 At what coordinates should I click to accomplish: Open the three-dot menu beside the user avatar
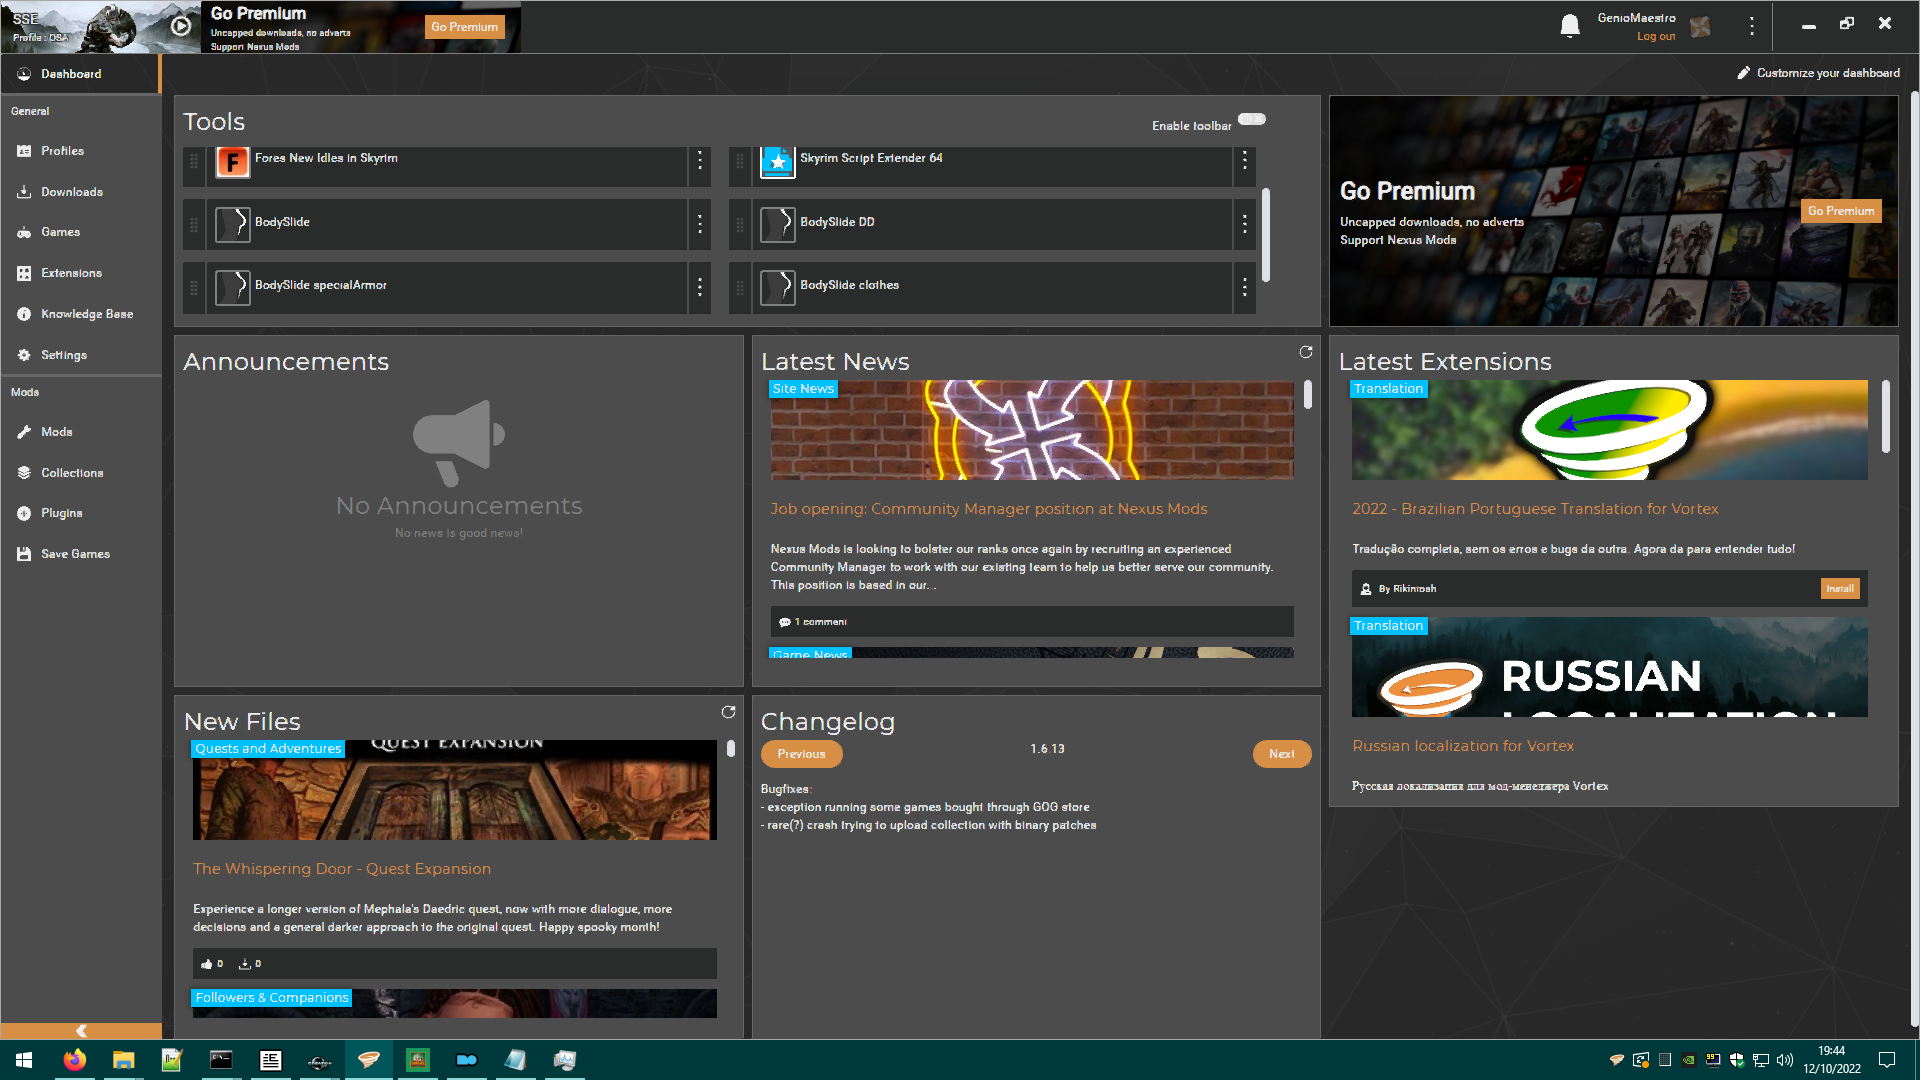point(1751,26)
